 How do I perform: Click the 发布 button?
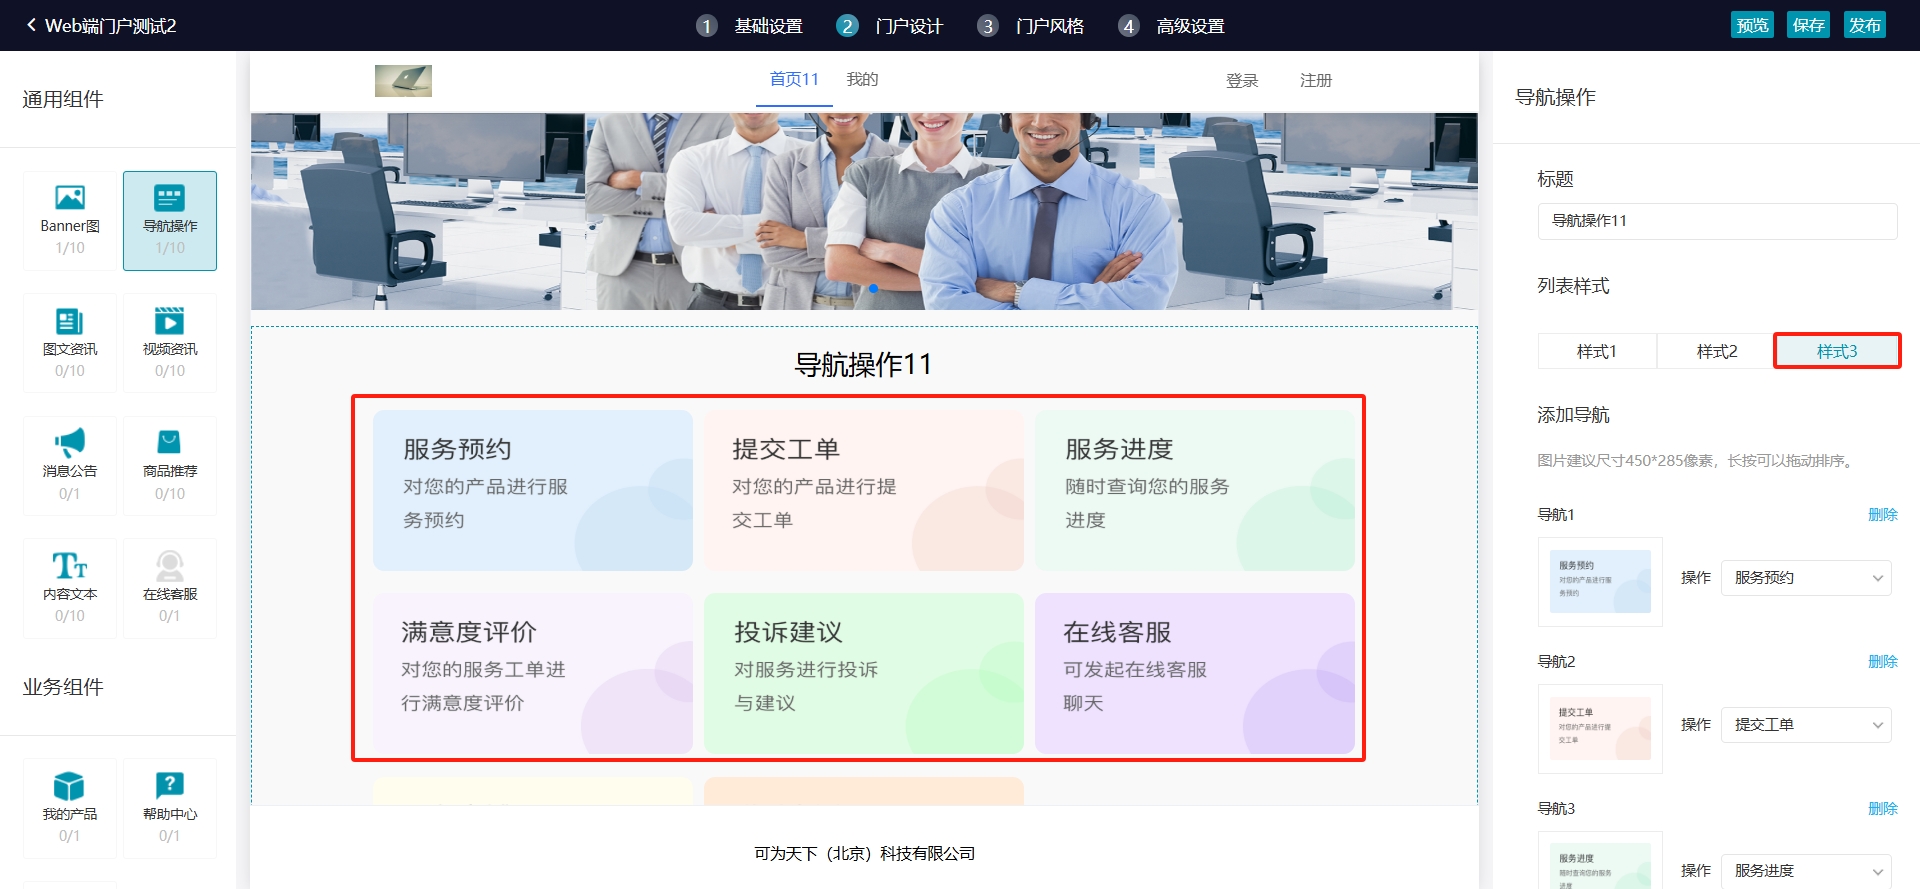click(x=1864, y=25)
